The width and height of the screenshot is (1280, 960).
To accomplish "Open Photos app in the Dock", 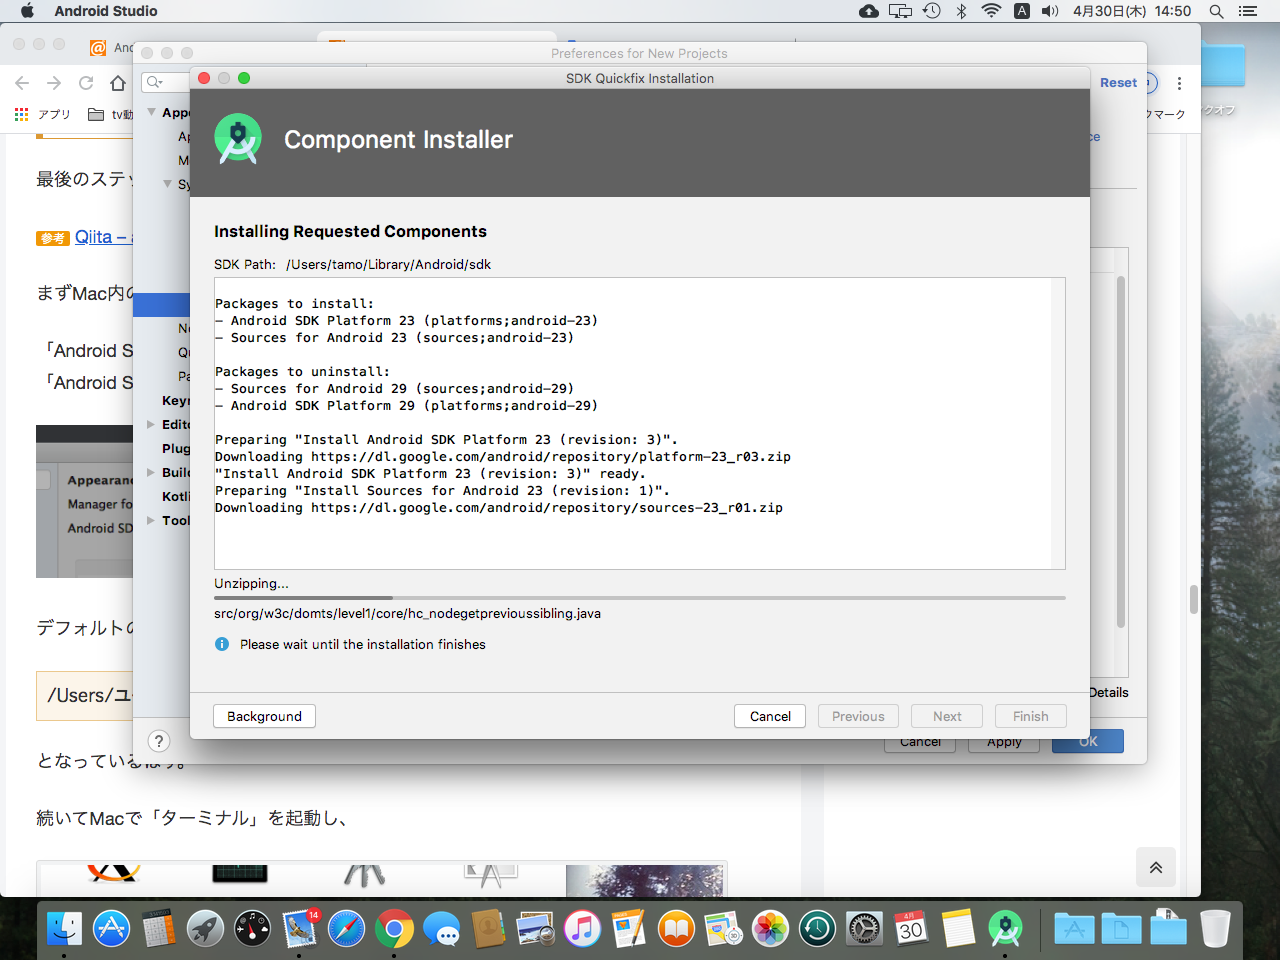I will coord(770,929).
